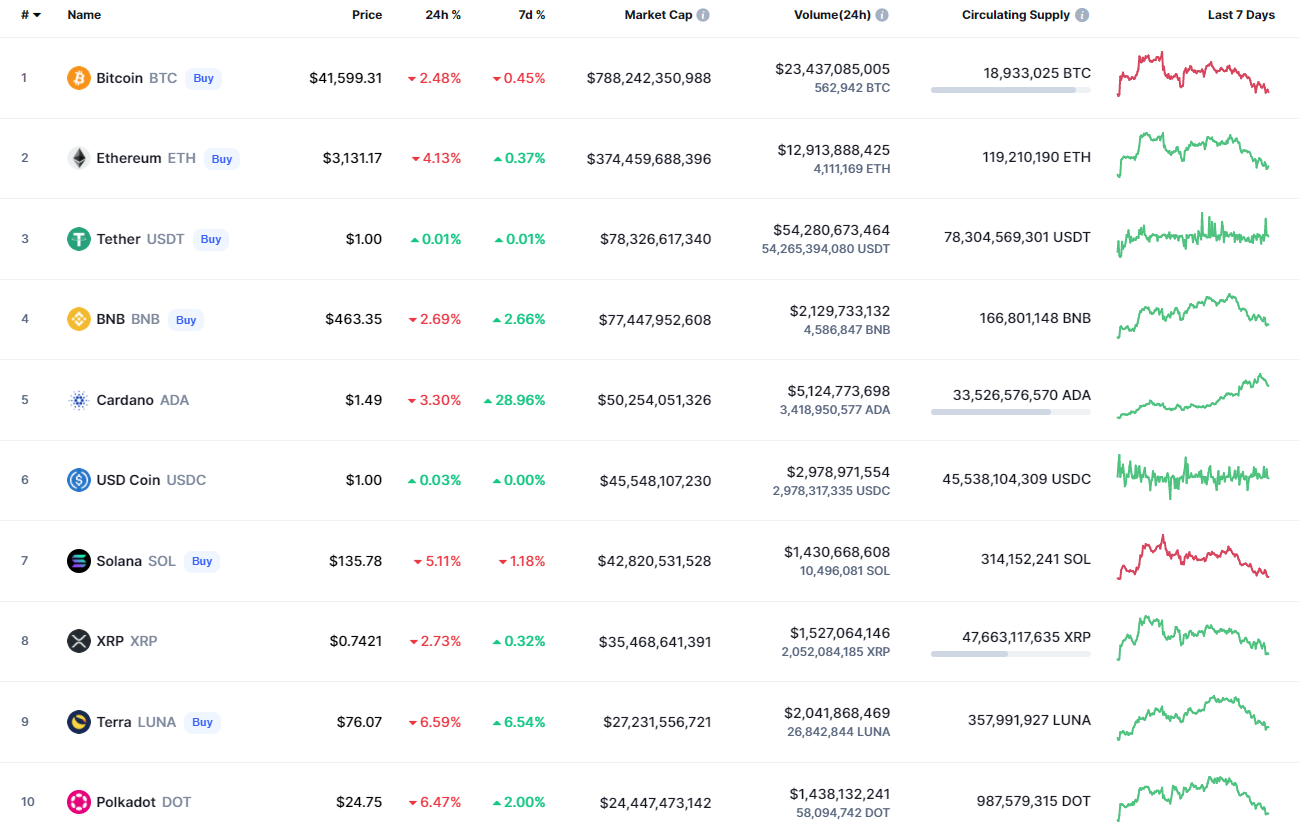The height and width of the screenshot is (833, 1299).
Task: Click the Circulating Supply info icon
Action: point(1082,15)
